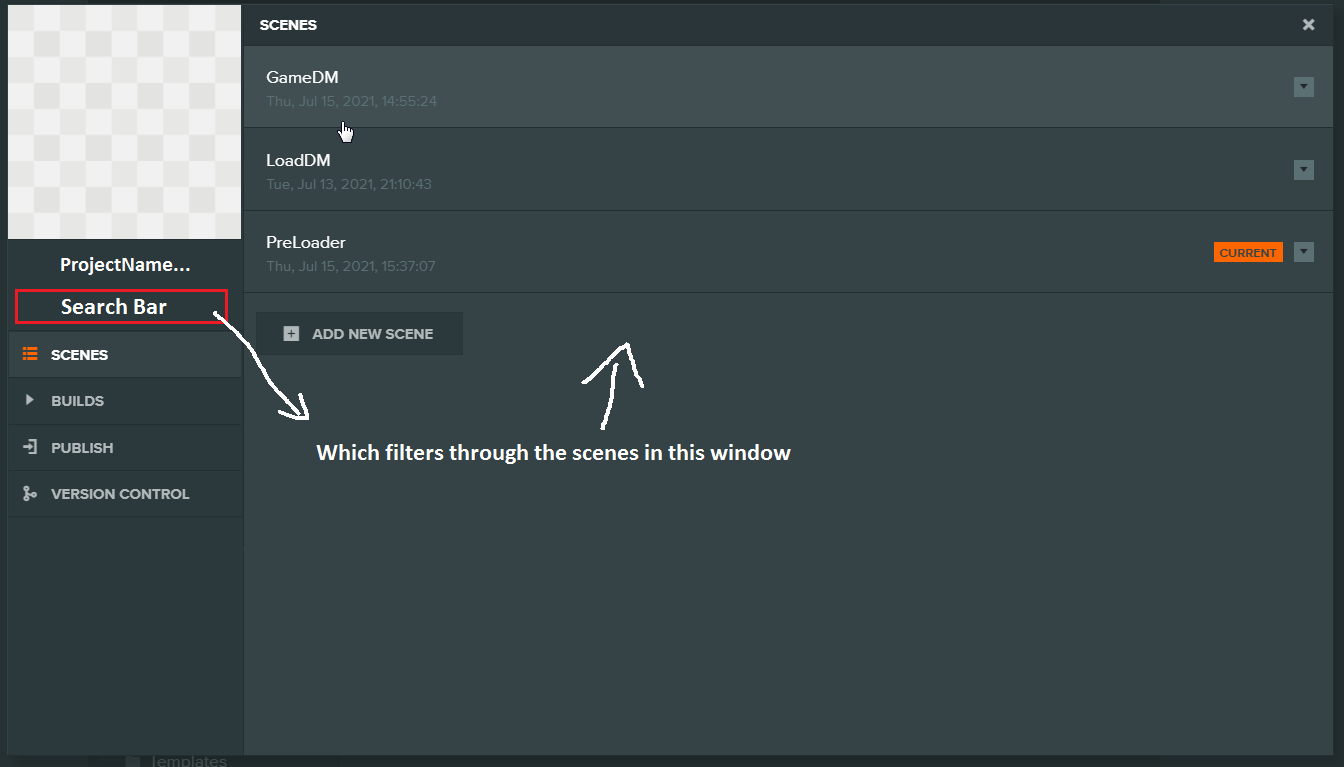The image size is (1344, 767).
Task: Select the Builds play icon
Action: point(30,400)
